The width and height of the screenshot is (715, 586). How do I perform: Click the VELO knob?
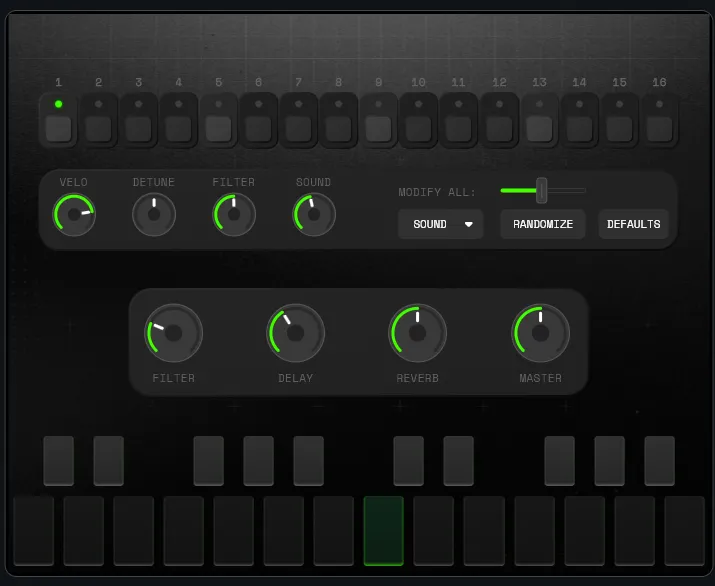(74, 215)
